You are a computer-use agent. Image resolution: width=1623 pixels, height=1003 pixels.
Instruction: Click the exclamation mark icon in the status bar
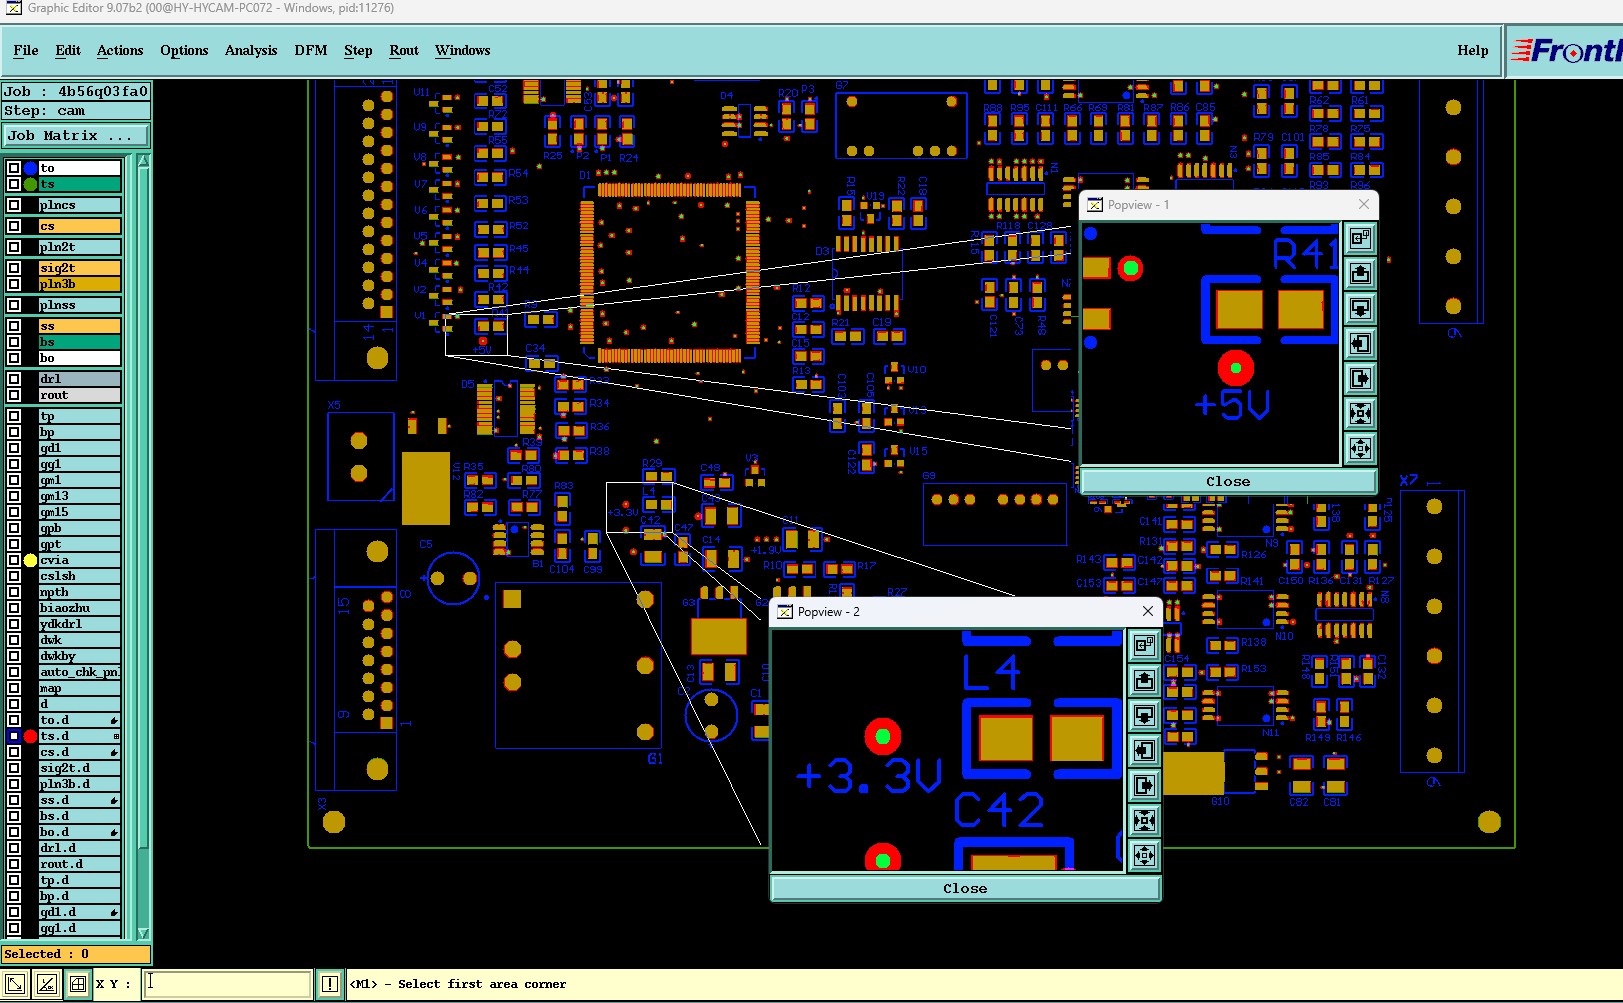tap(329, 984)
